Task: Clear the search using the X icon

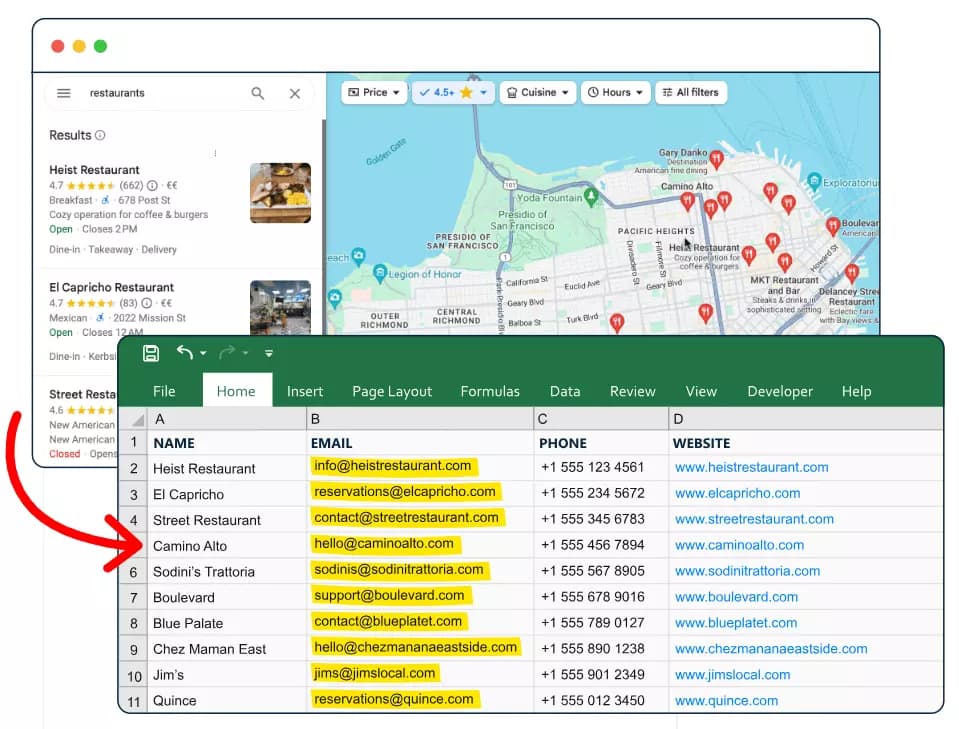Action: (x=295, y=92)
